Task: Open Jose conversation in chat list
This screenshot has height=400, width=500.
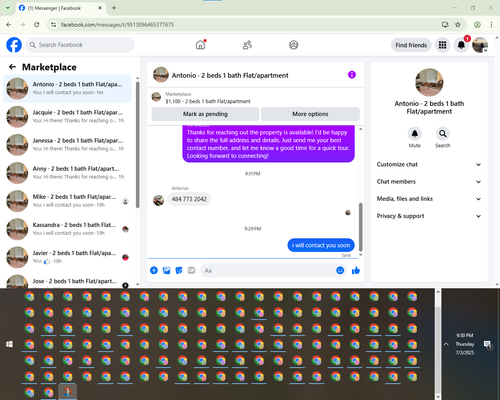Action: coord(67,281)
